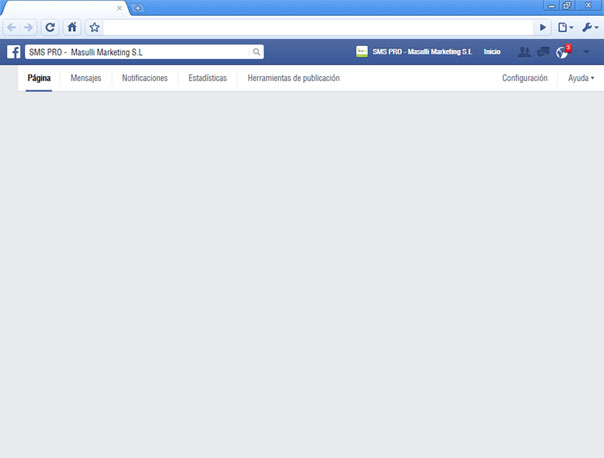Image resolution: width=604 pixels, height=458 pixels.
Task: Bookmark this page with the star icon
Action: (x=94, y=27)
